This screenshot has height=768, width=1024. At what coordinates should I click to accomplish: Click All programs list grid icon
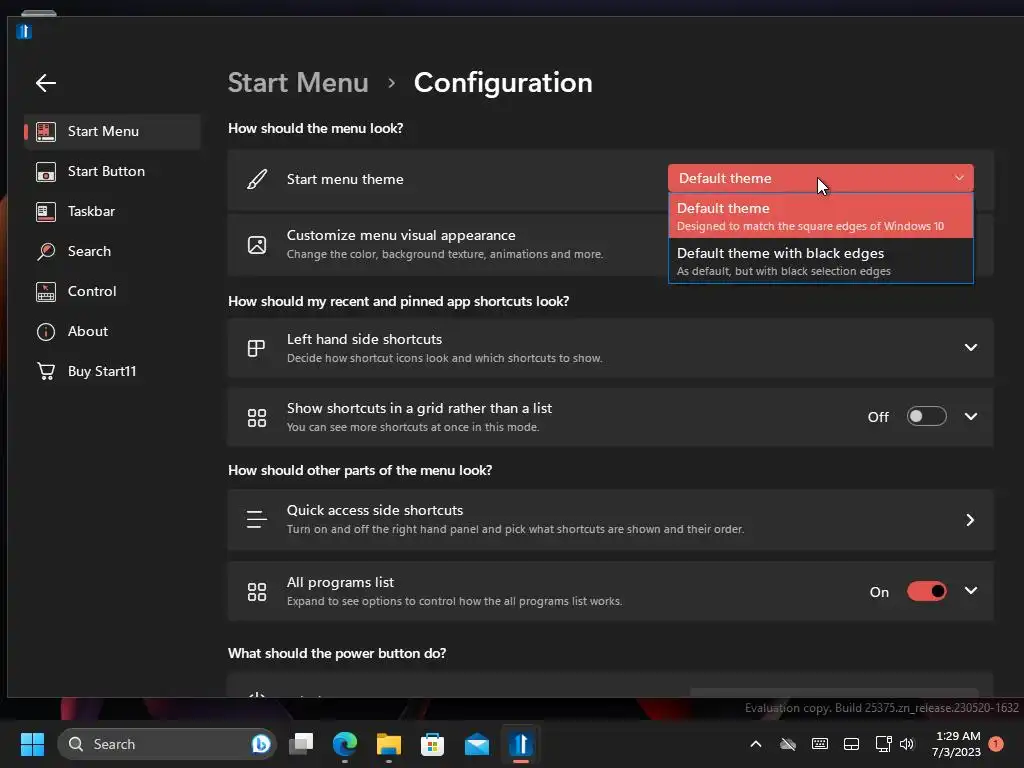click(x=257, y=592)
